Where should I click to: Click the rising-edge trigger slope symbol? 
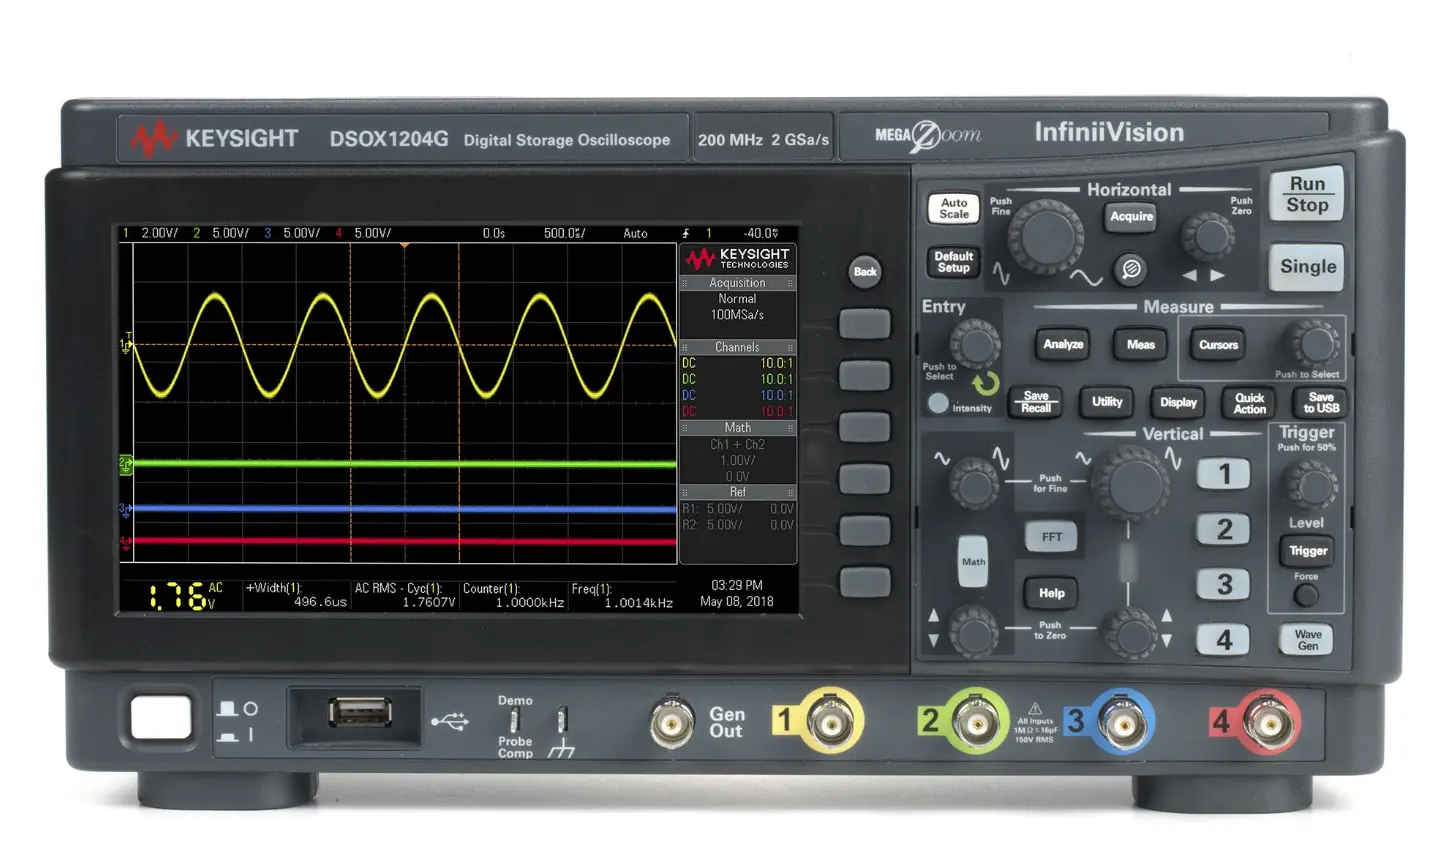pos(685,233)
